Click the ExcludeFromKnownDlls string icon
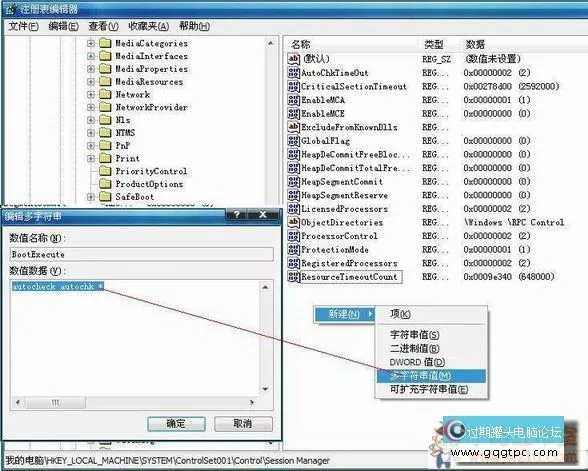Screen dimensions: 588x471 coord(294,127)
